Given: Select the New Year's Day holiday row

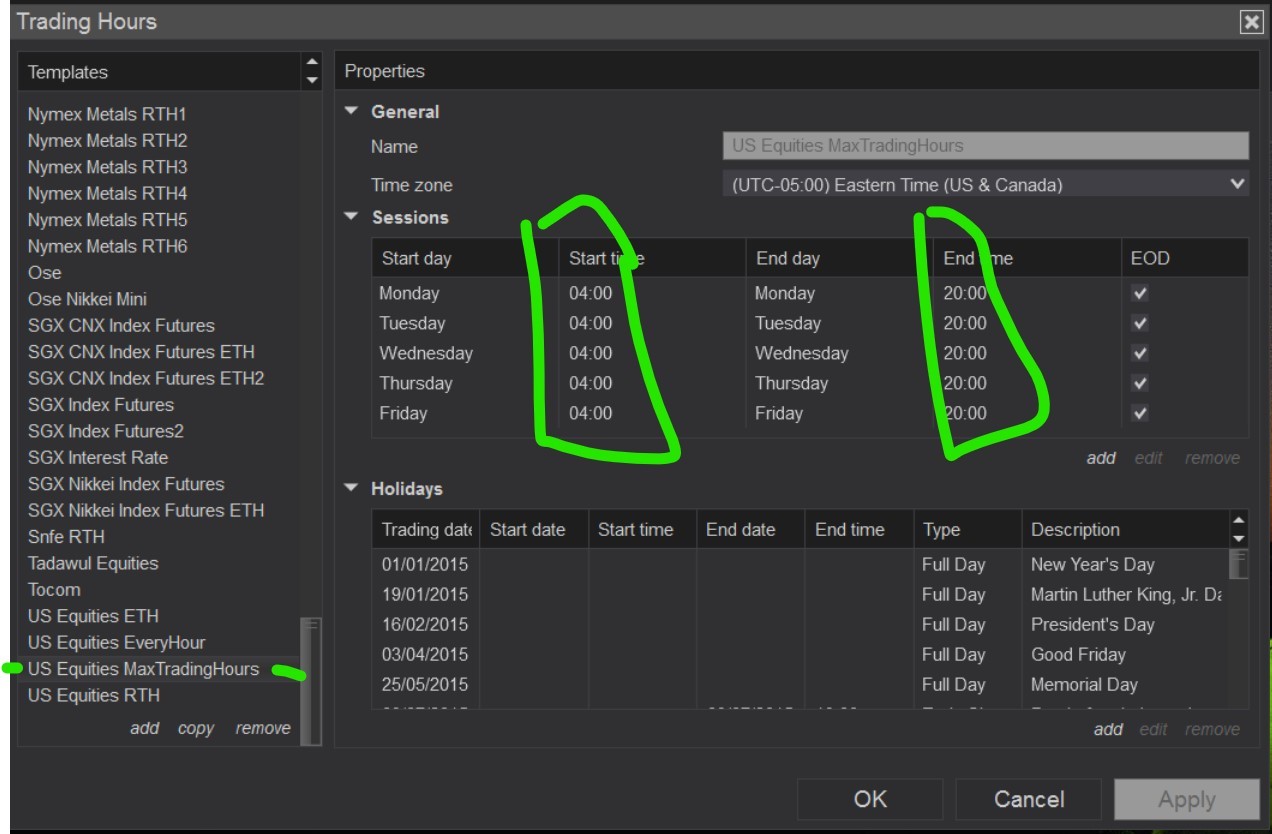Looking at the screenshot, I should [x=800, y=564].
